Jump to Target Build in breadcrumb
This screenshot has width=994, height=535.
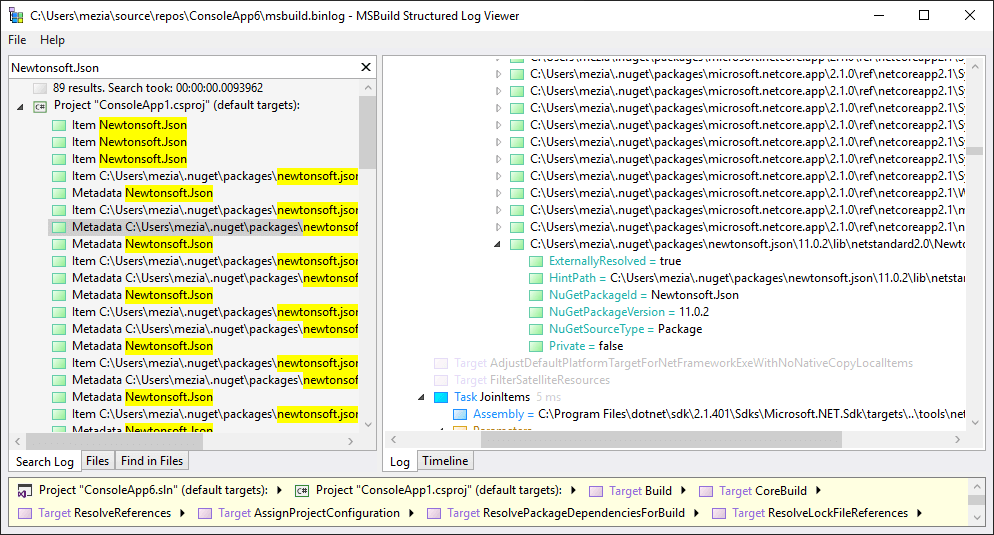[x=640, y=491]
